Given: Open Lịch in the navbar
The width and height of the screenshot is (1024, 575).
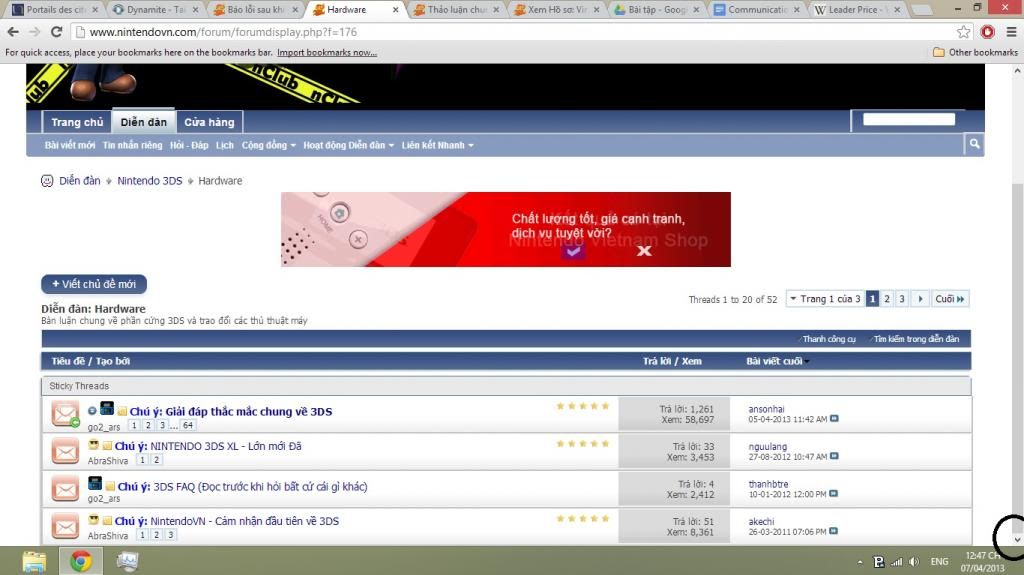Looking at the screenshot, I should point(225,145).
